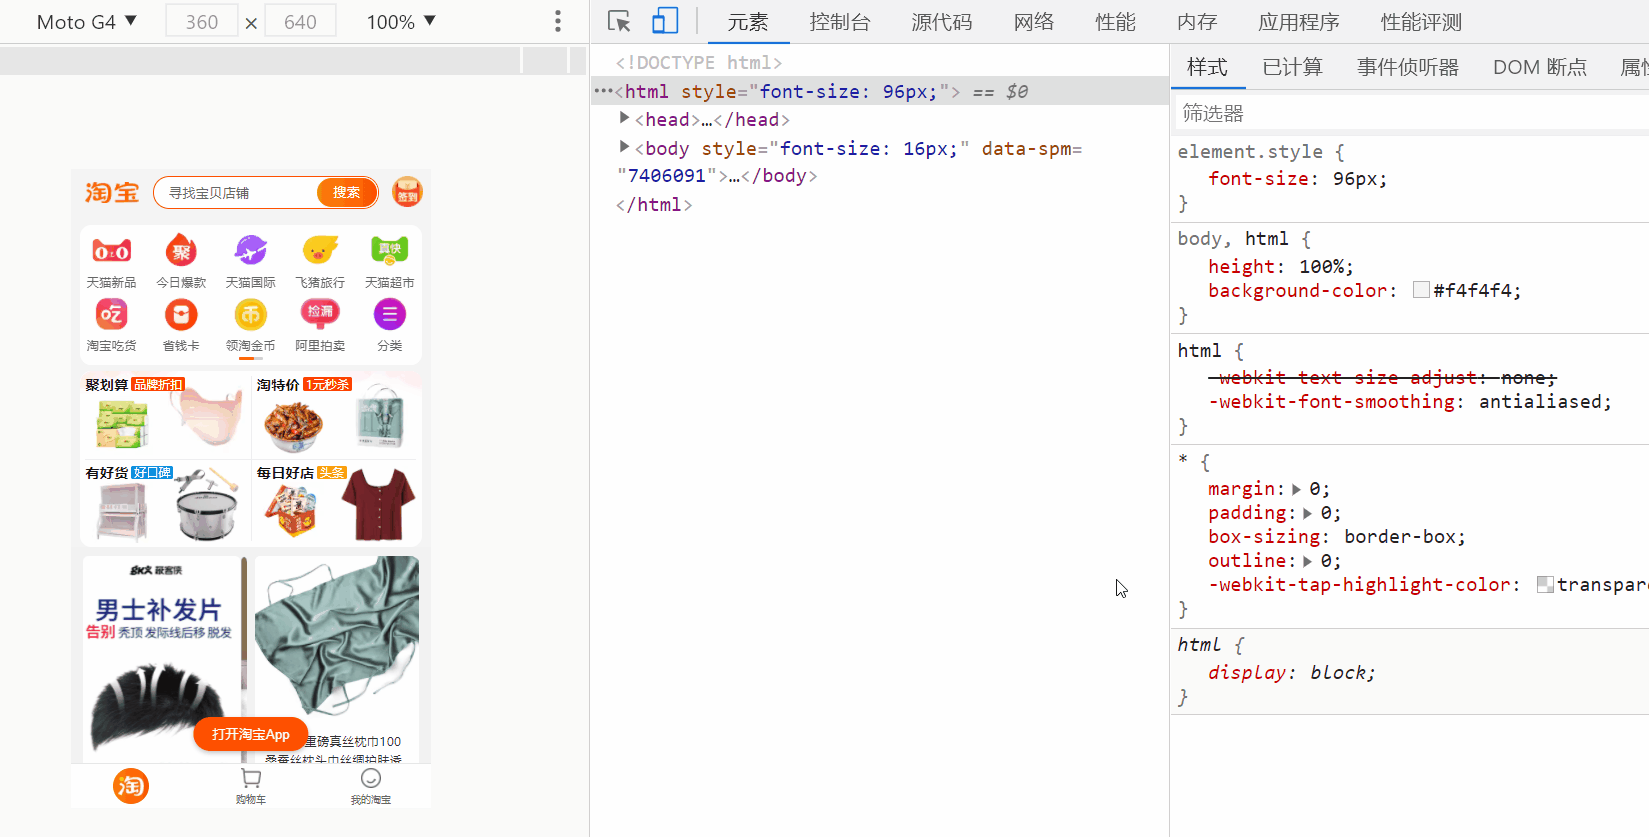Click the Taobao home bottom nav icon
Screen dimensions: 1649x837
point(131,786)
